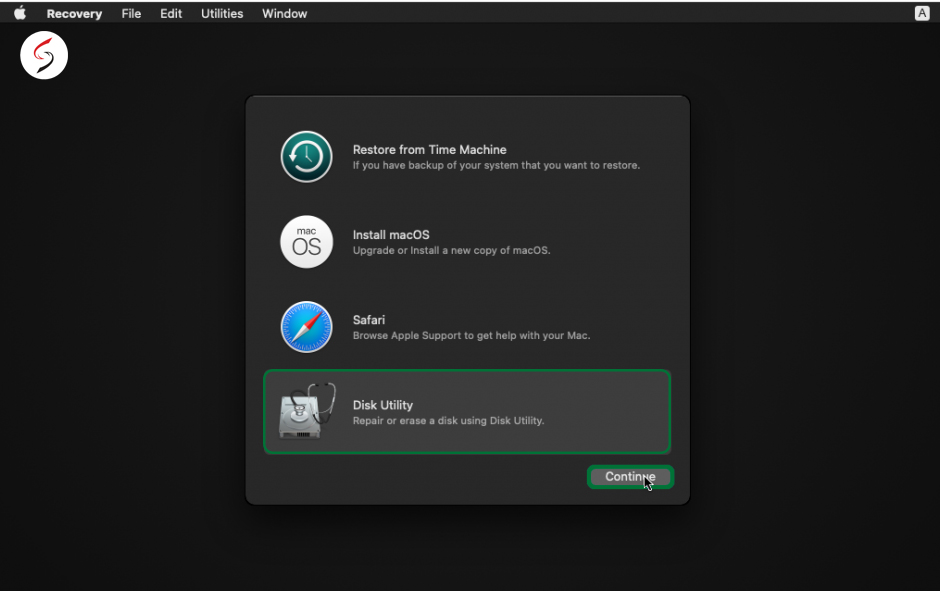
Task: Click the Disk Utility drive icon
Action: click(307, 411)
